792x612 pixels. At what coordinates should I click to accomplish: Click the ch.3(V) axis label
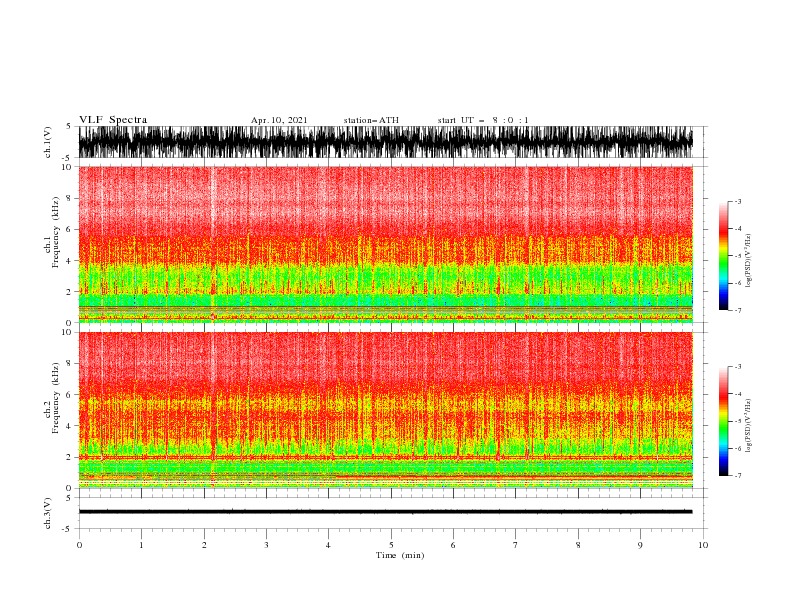[48, 513]
